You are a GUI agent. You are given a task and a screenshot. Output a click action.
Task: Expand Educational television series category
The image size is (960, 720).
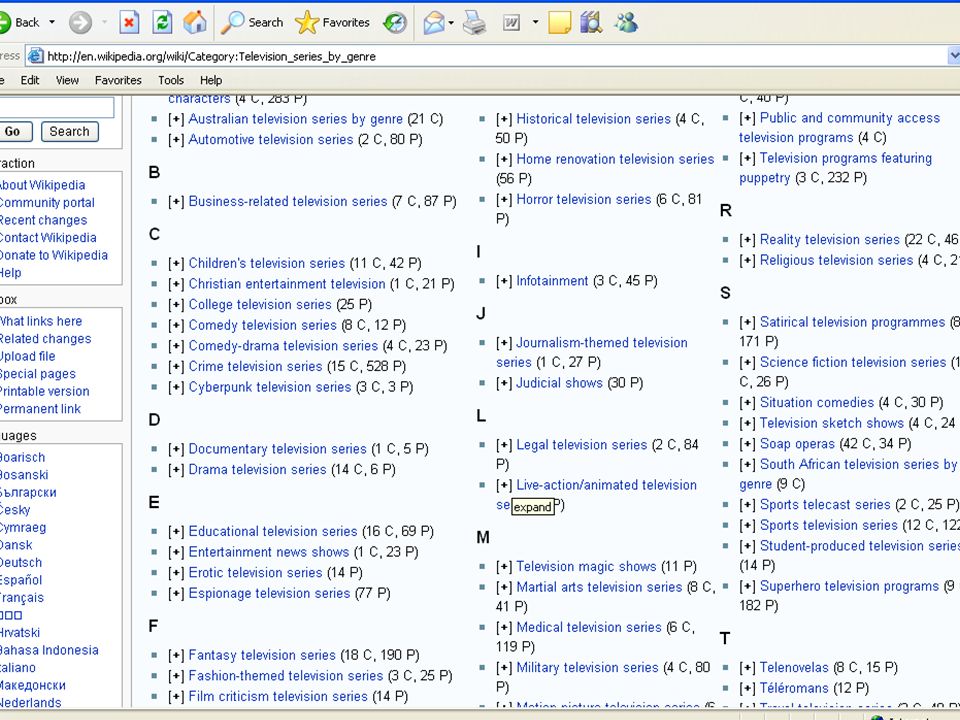point(176,531)
